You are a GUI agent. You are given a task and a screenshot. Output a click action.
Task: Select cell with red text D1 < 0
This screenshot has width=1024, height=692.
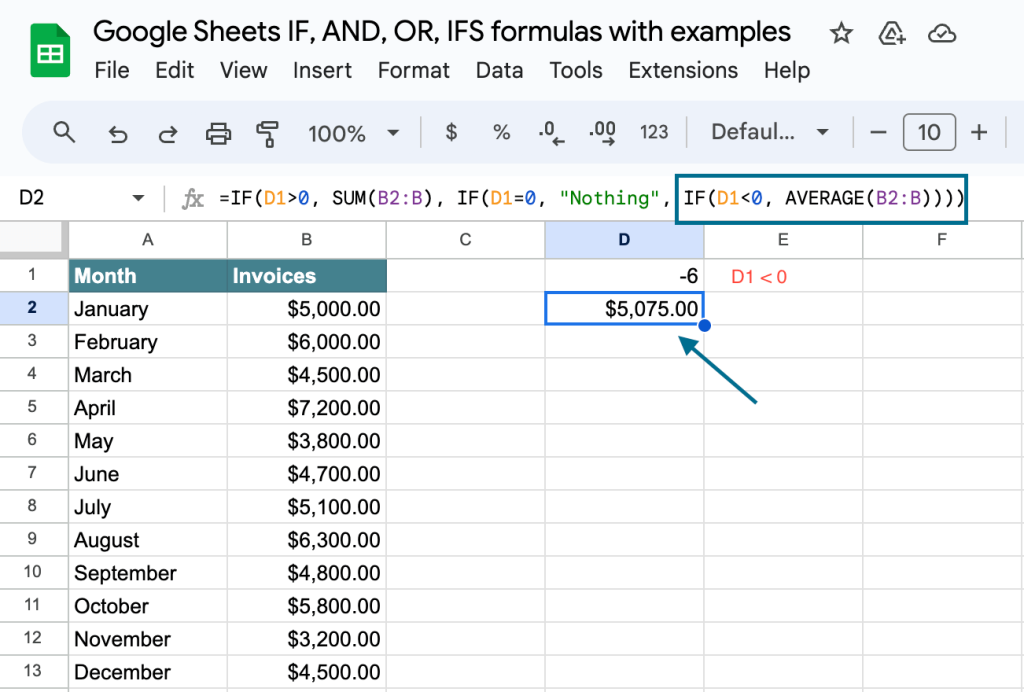[x=783, y=275]
